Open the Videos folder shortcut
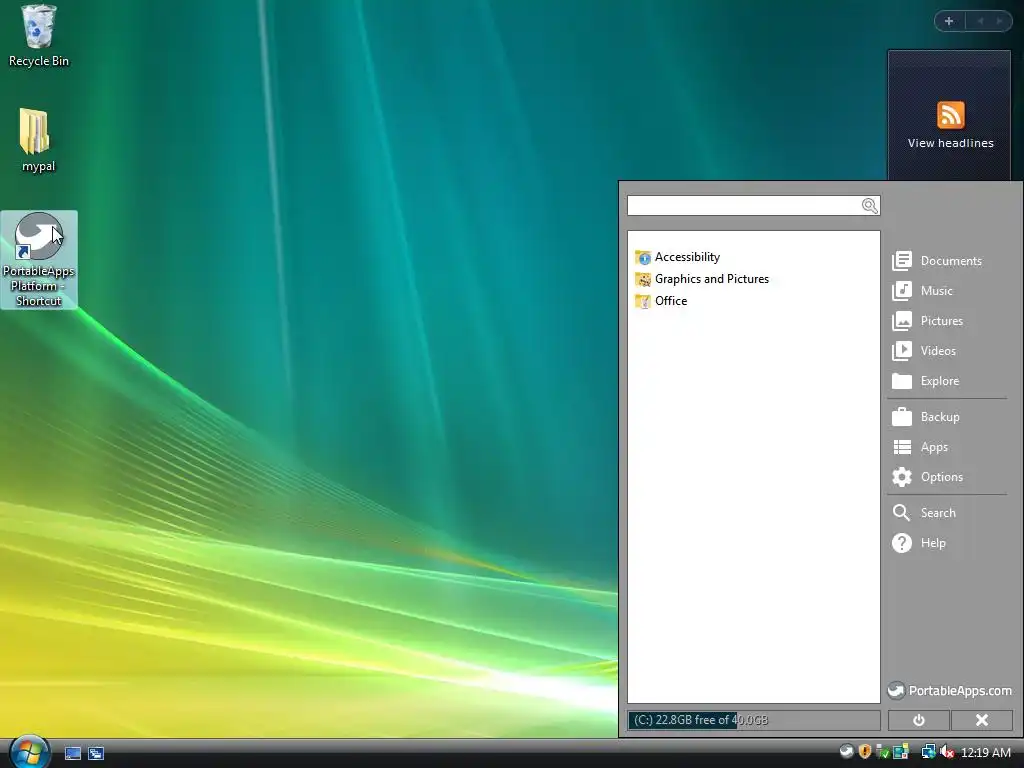 point(924,351)
